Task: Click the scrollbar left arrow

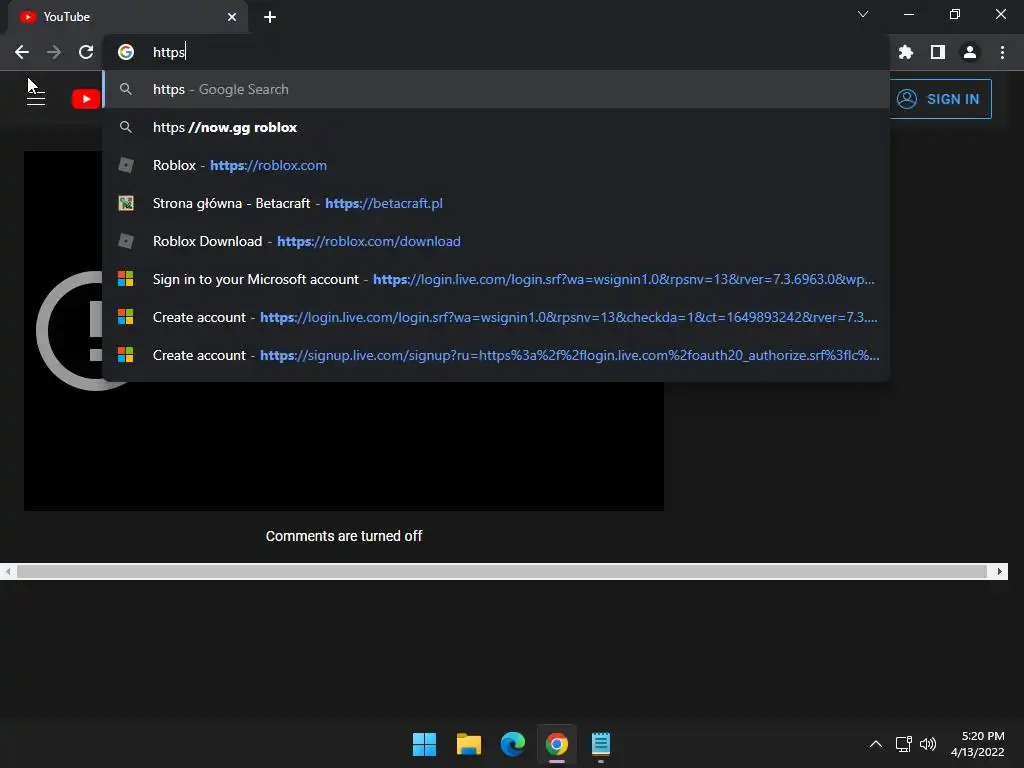Action: pos(8,571)
